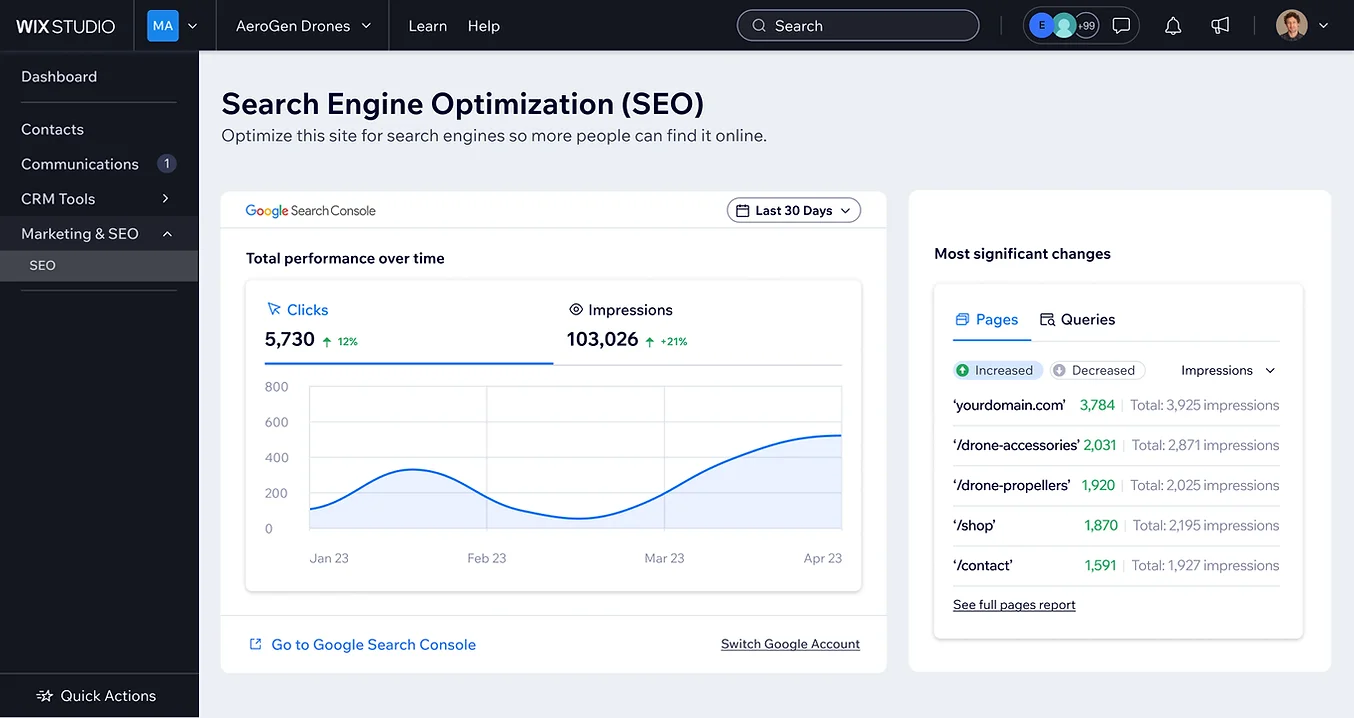Expand the CRM Tools submenu

pyautogui.click(x=166, y=199)
